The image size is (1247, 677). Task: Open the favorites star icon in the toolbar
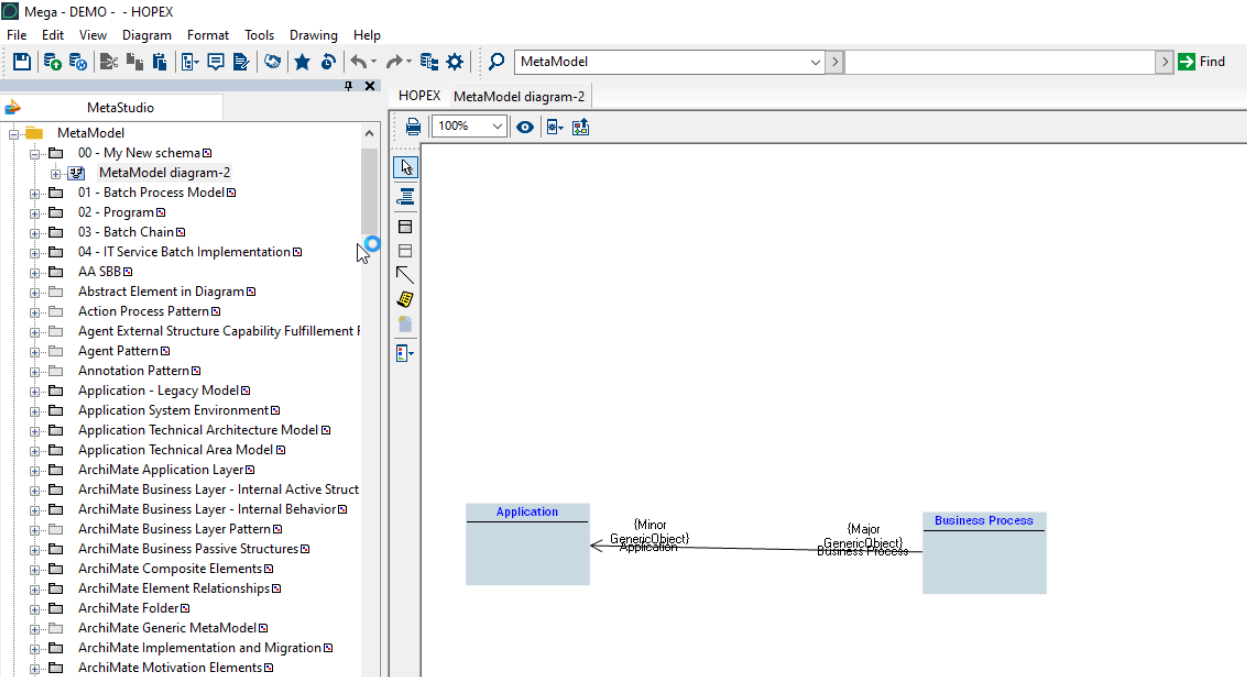(302, 61)
